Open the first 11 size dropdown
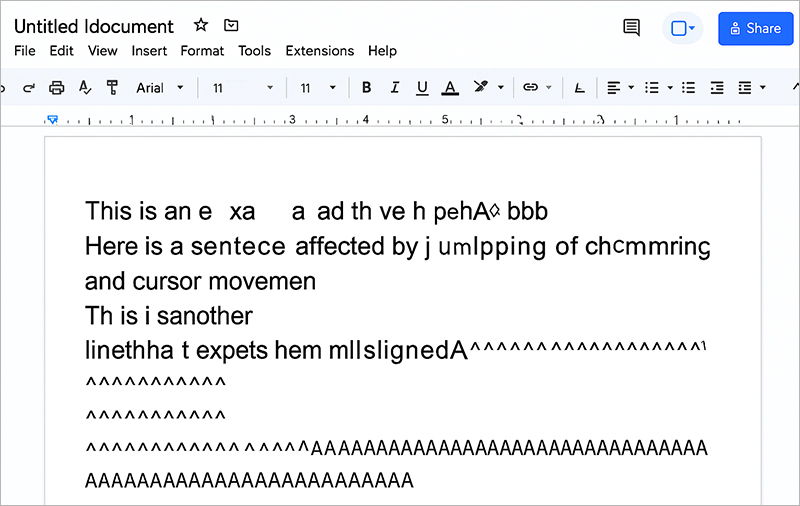 (242, 88)
